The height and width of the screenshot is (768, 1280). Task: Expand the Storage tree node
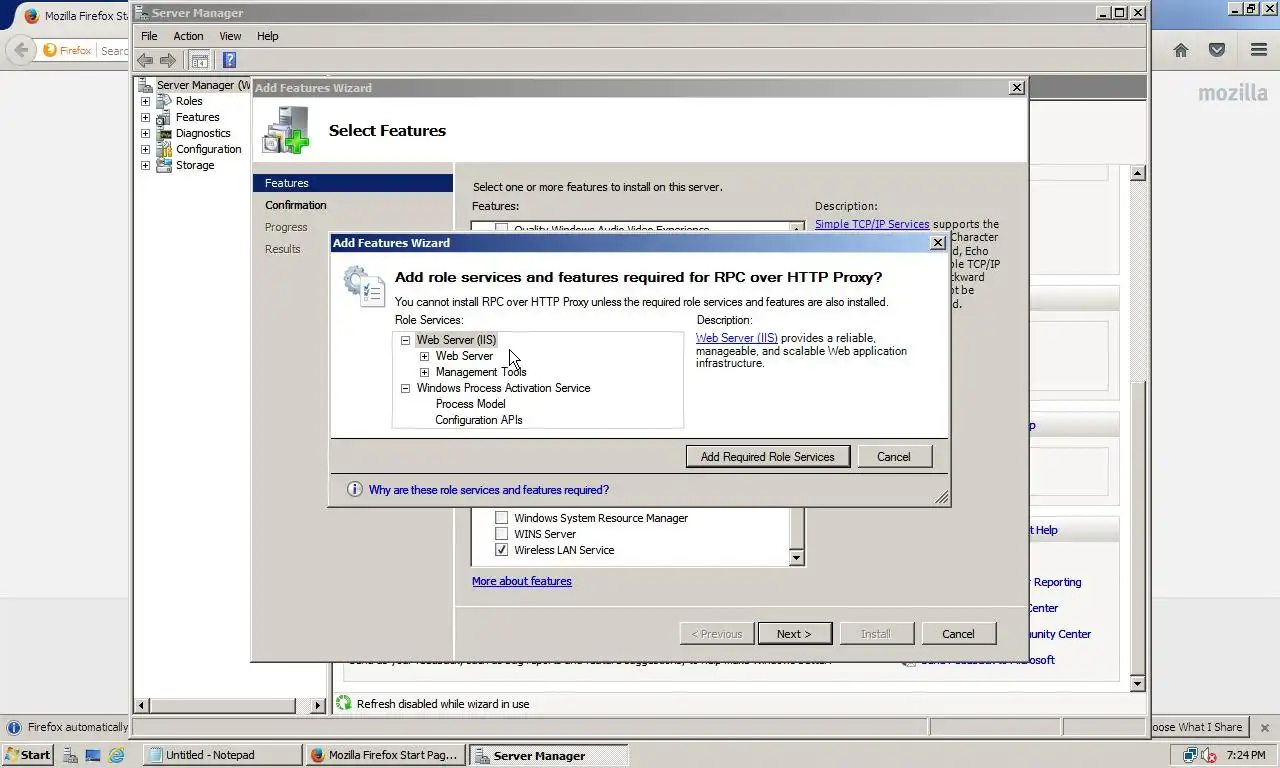(145, 165)
